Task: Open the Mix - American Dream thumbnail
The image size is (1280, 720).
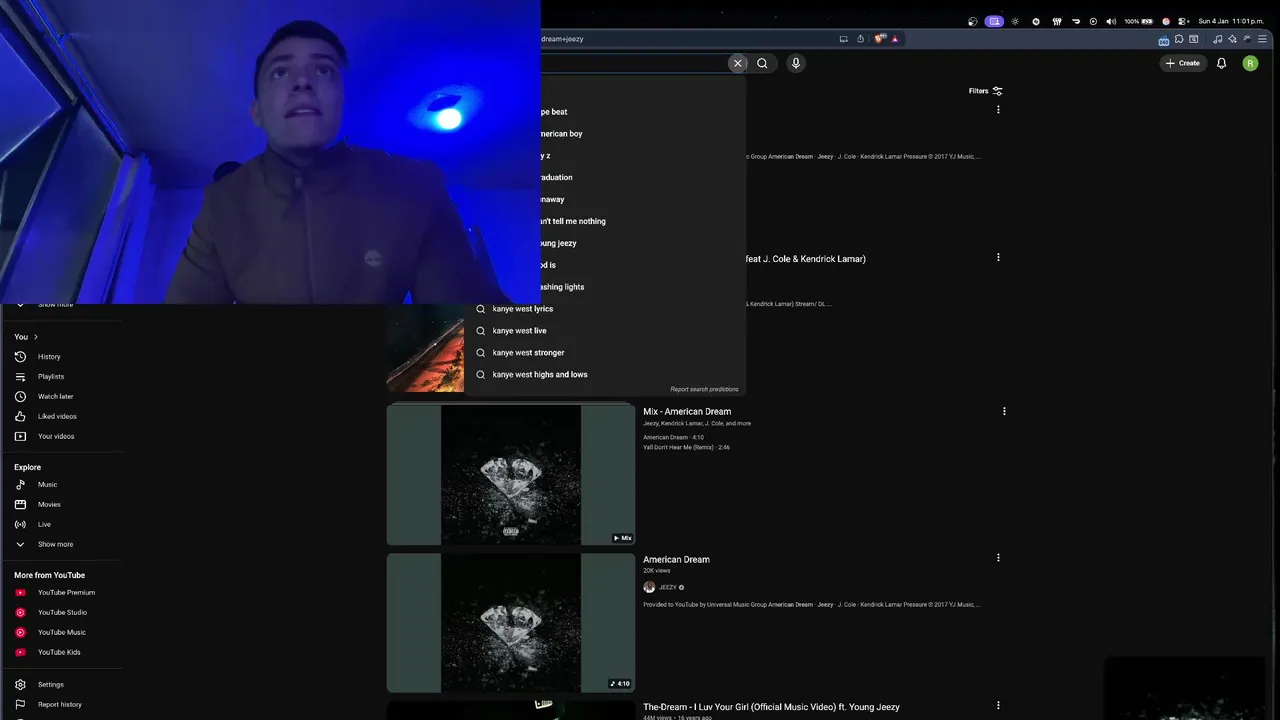Action: [x=511, y=475]
